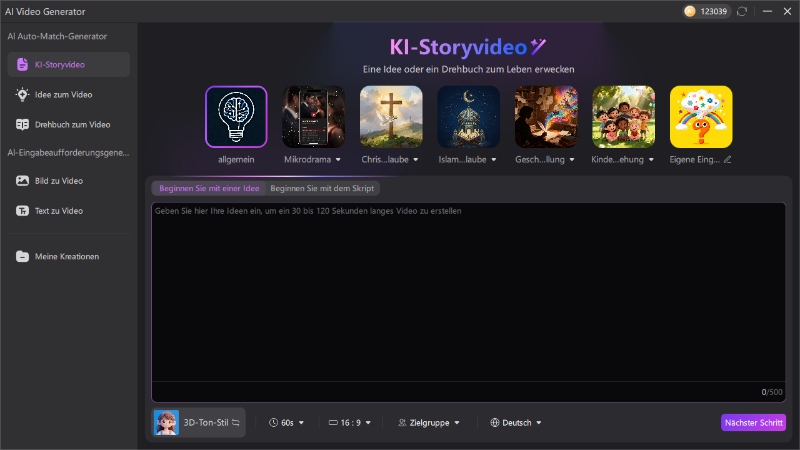
Task: Switch to Beginnen Sie mit dem Skript tab
Action: point(322,188)
